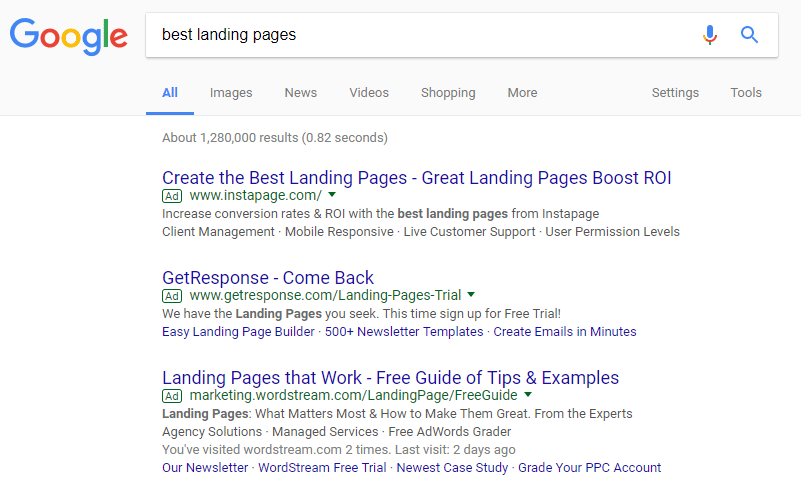The height and width of the screenshot is (490, 801).
Task: Open 'Create the Best Landing Pages' ad title
Action: (x=416, y=178)
